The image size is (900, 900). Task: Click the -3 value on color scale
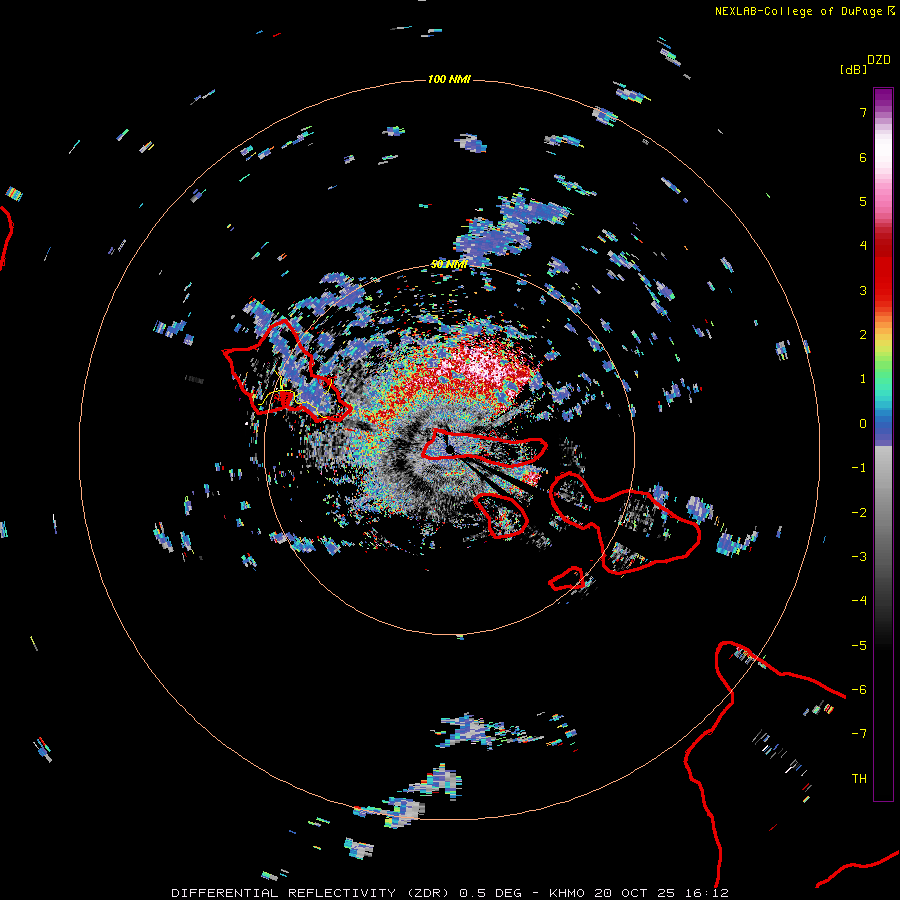tap(859, 557)
